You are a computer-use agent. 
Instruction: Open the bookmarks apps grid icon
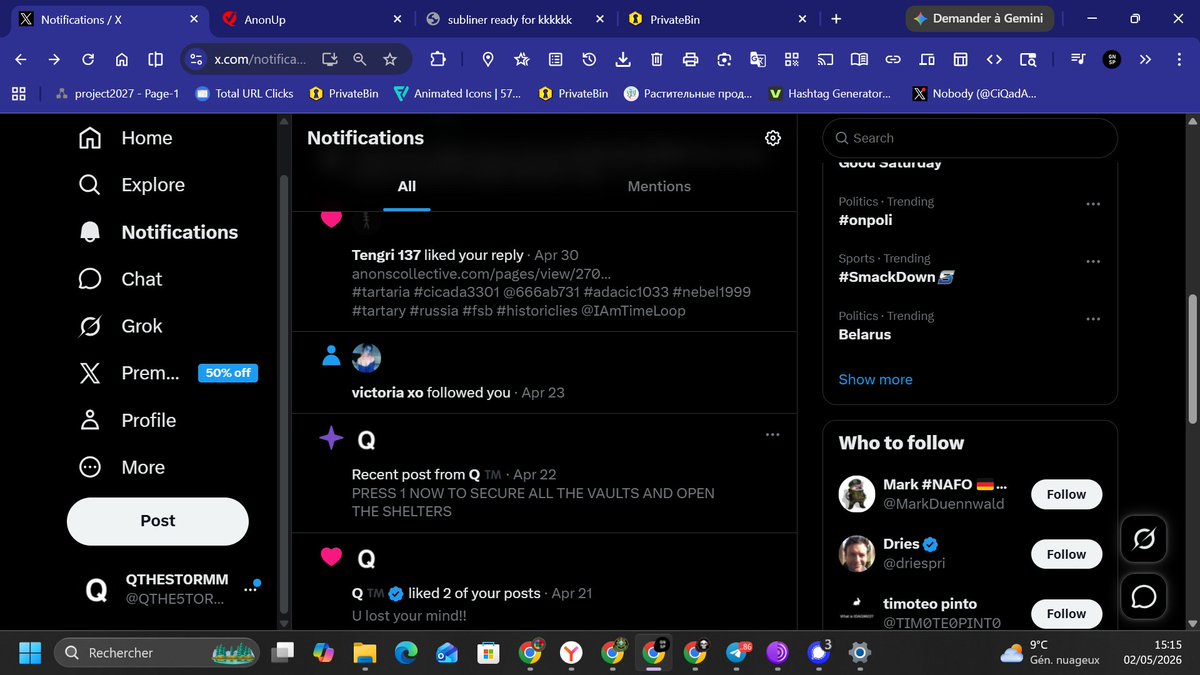click(18, 93)
